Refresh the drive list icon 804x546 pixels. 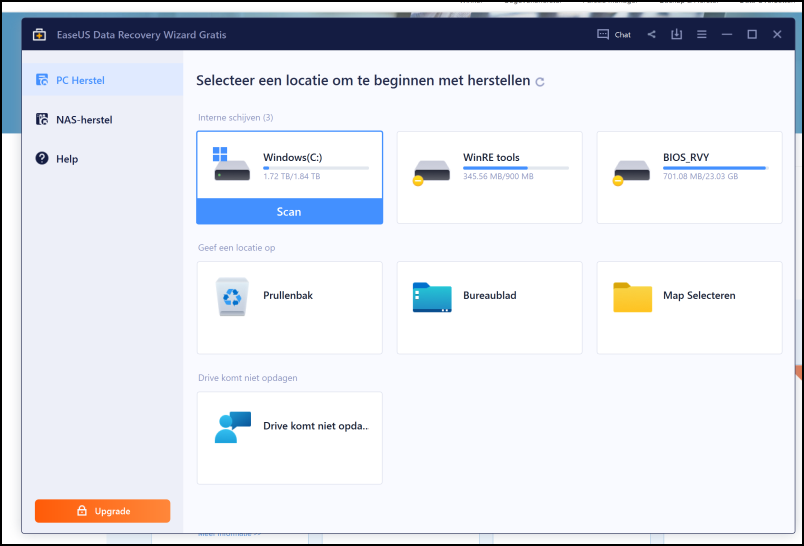click(539, 82)
